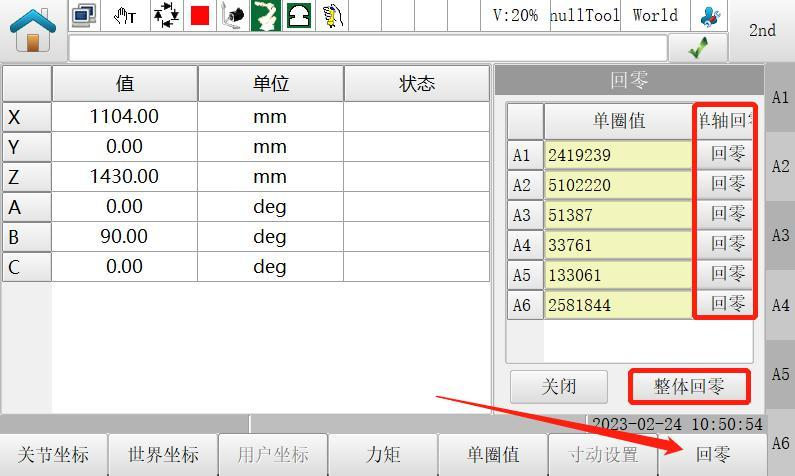Click the A2 side axis key
Image resolution: width=795 pixels, height=476 pixels.
(780, 166)
